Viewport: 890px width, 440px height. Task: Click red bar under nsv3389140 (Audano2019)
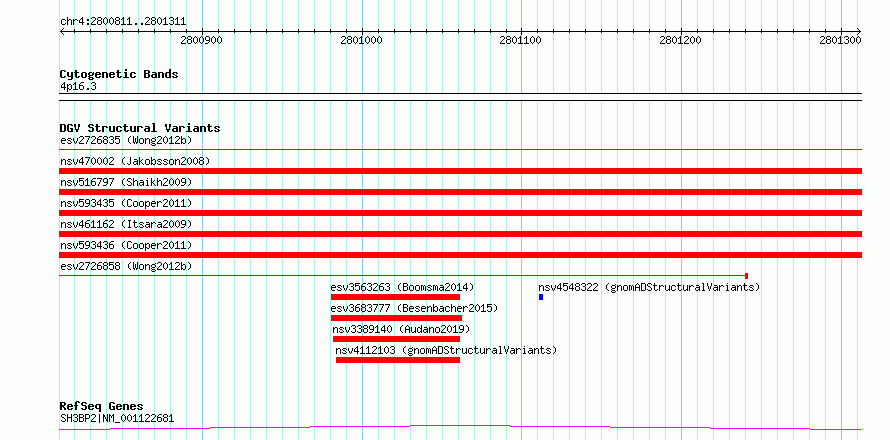[396, 339]
